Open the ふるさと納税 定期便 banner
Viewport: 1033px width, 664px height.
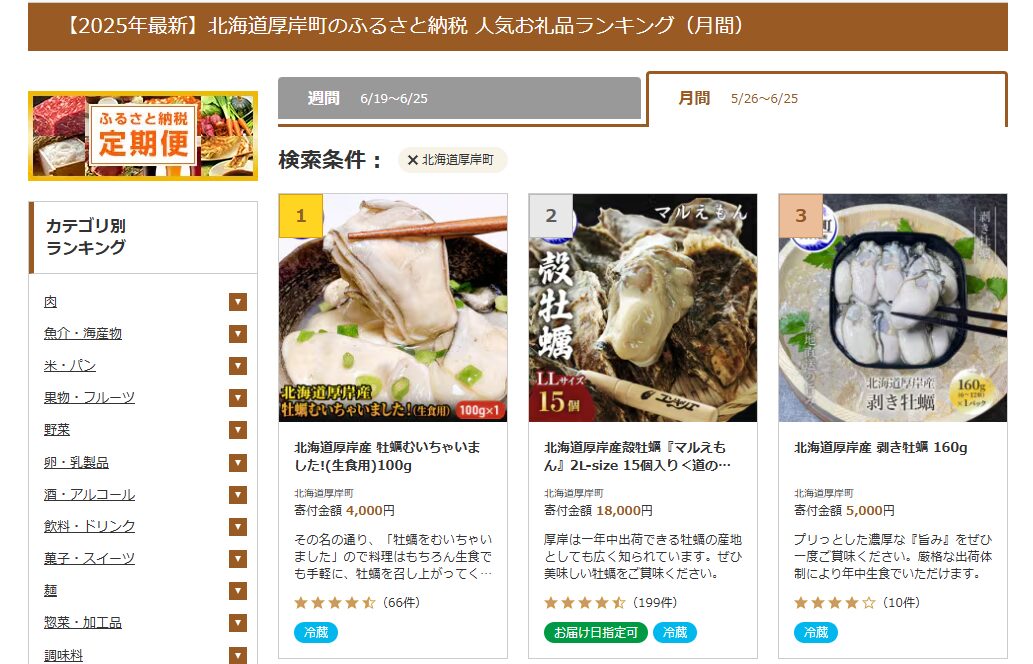pyautogui.click(x=143, y=136)
